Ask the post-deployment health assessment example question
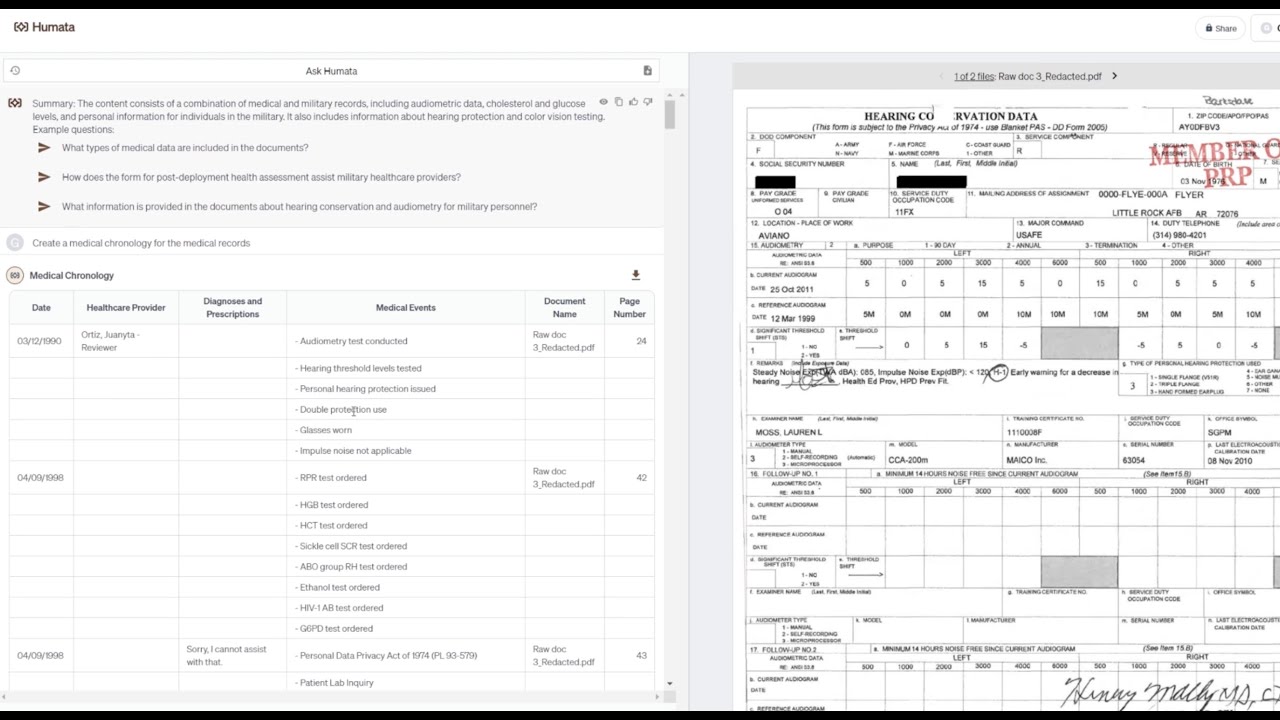The width and height of the screenshot is (1280, 720). click(261, 177)
